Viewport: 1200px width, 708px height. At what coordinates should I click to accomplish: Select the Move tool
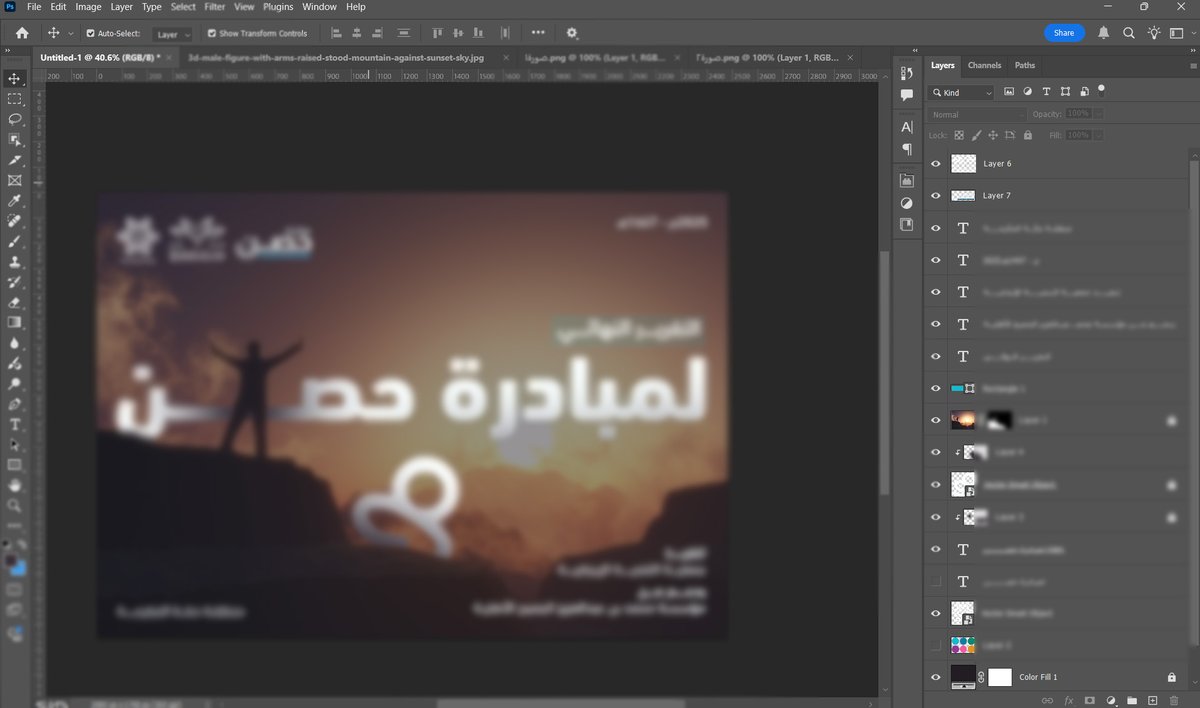(x=14, y=77)
